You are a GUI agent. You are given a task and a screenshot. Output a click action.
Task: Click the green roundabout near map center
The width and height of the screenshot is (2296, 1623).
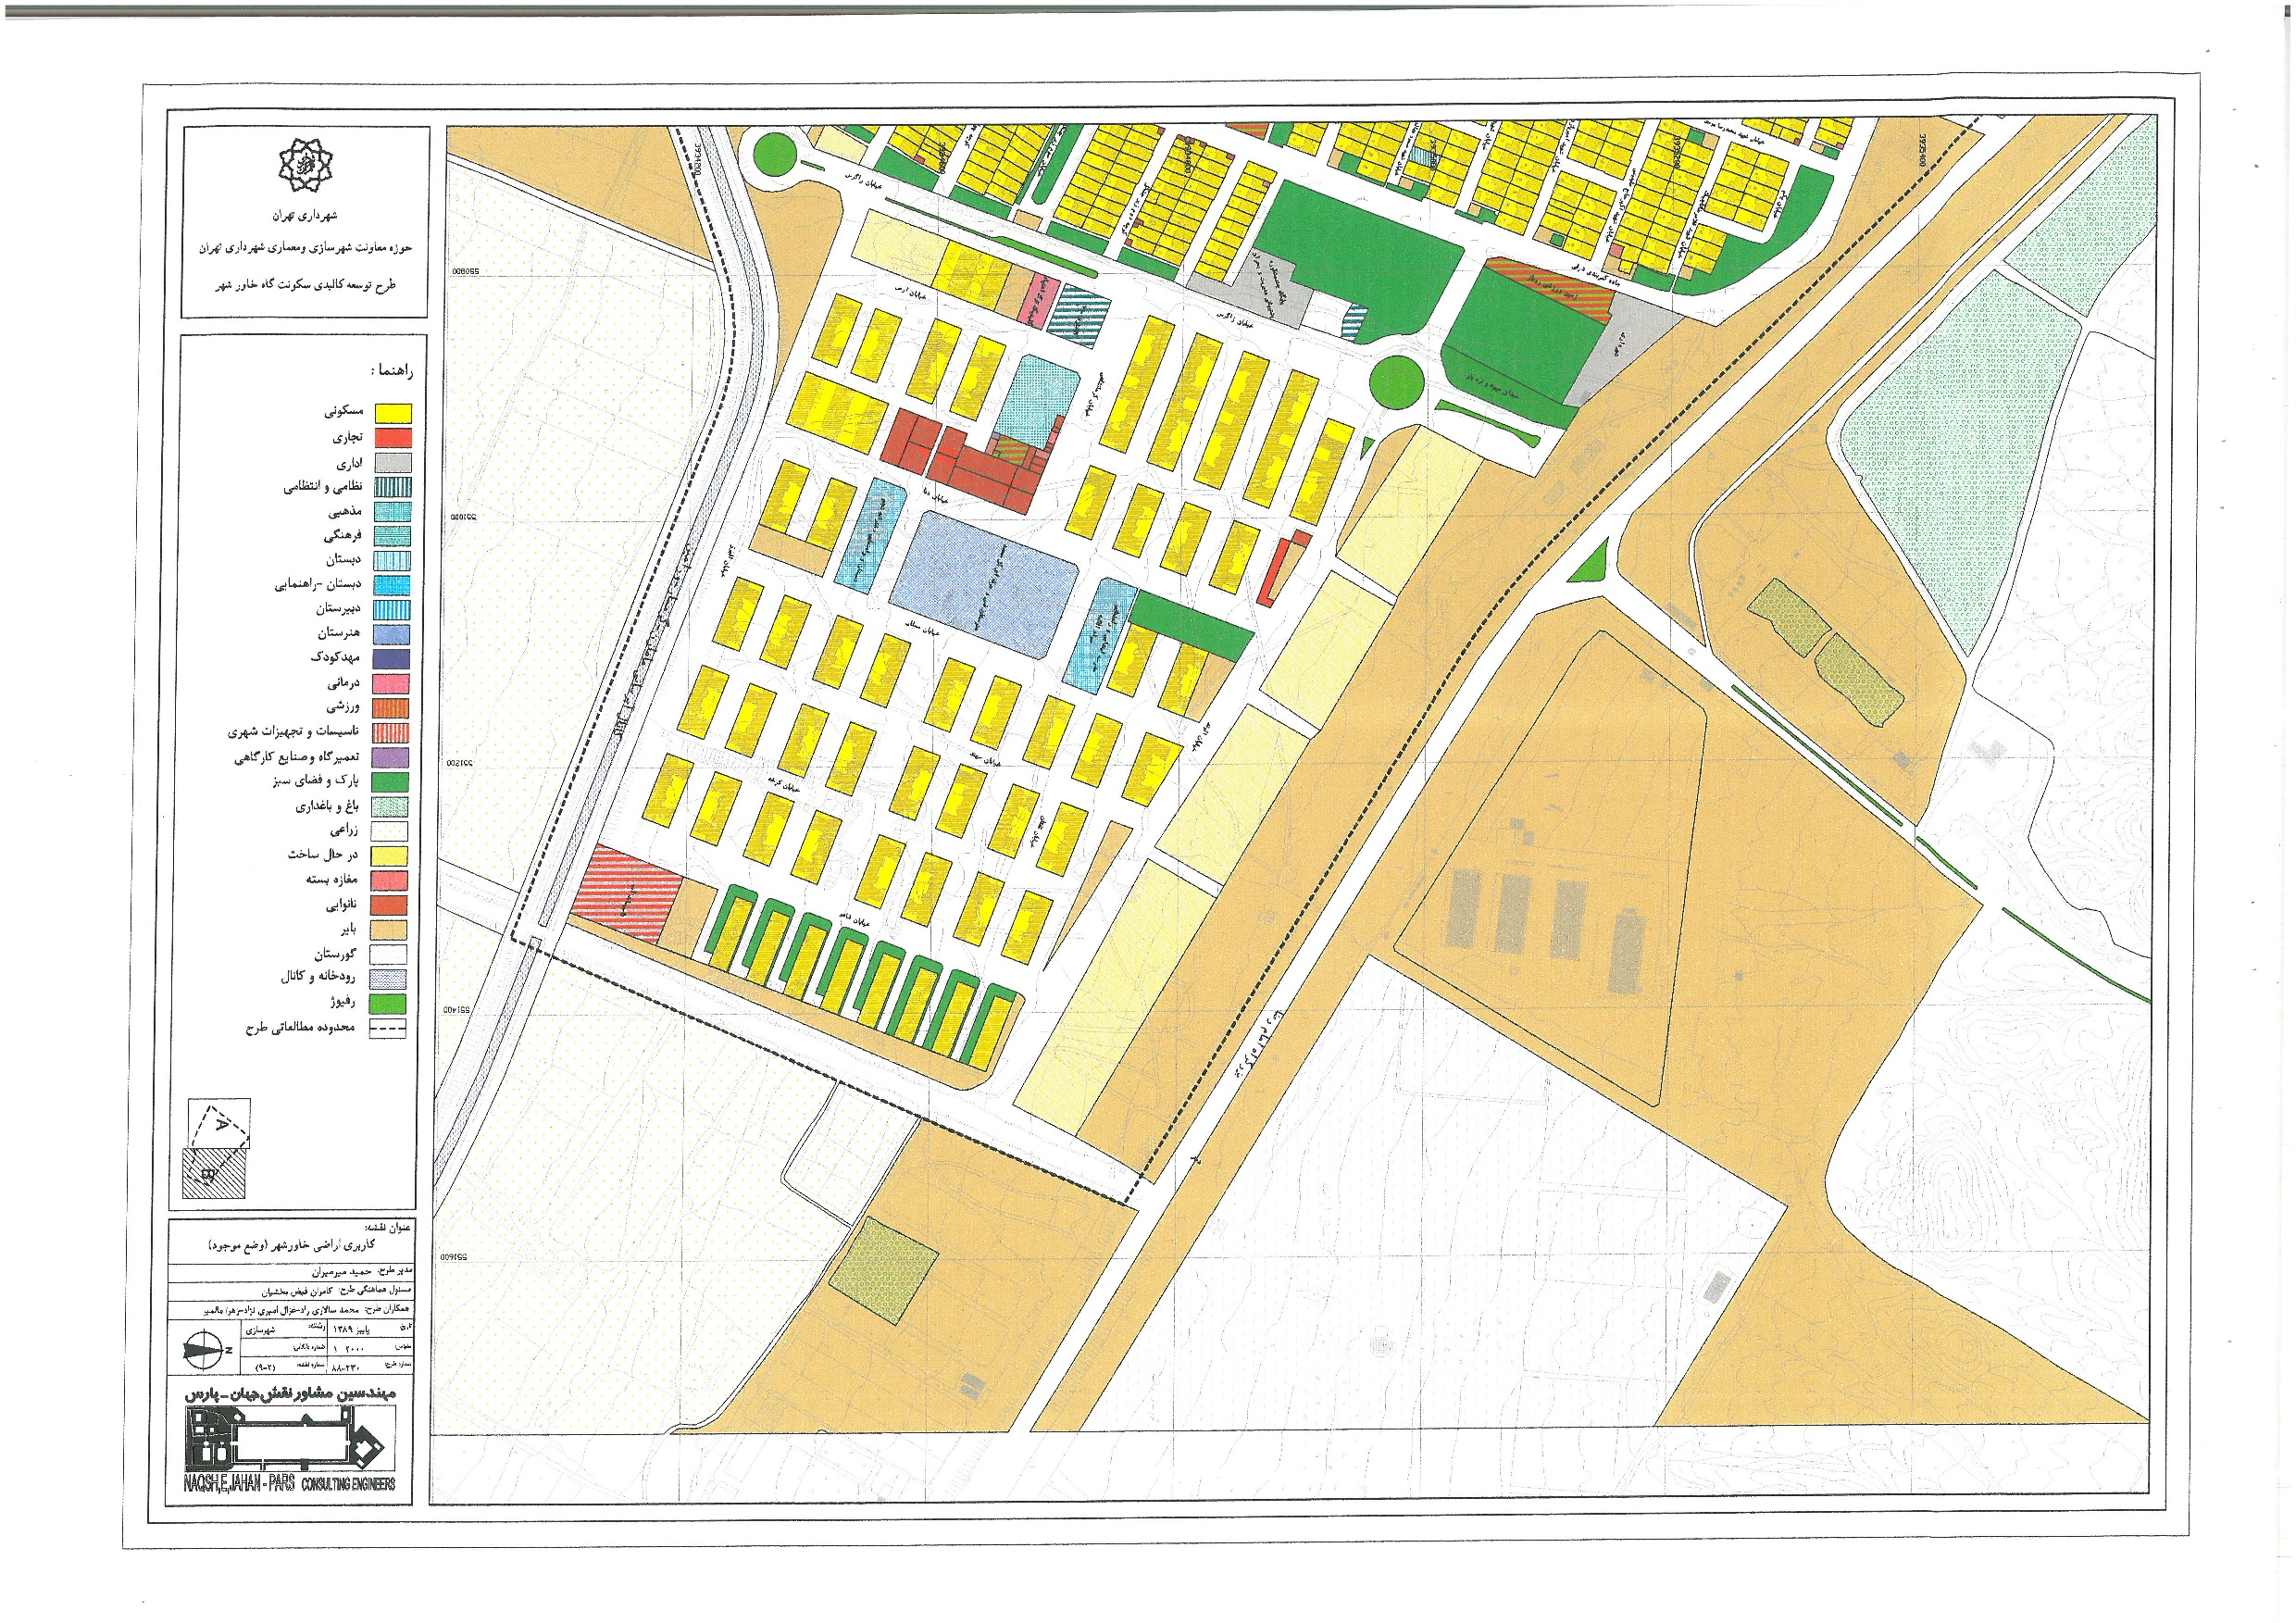tap(1396, 382)
